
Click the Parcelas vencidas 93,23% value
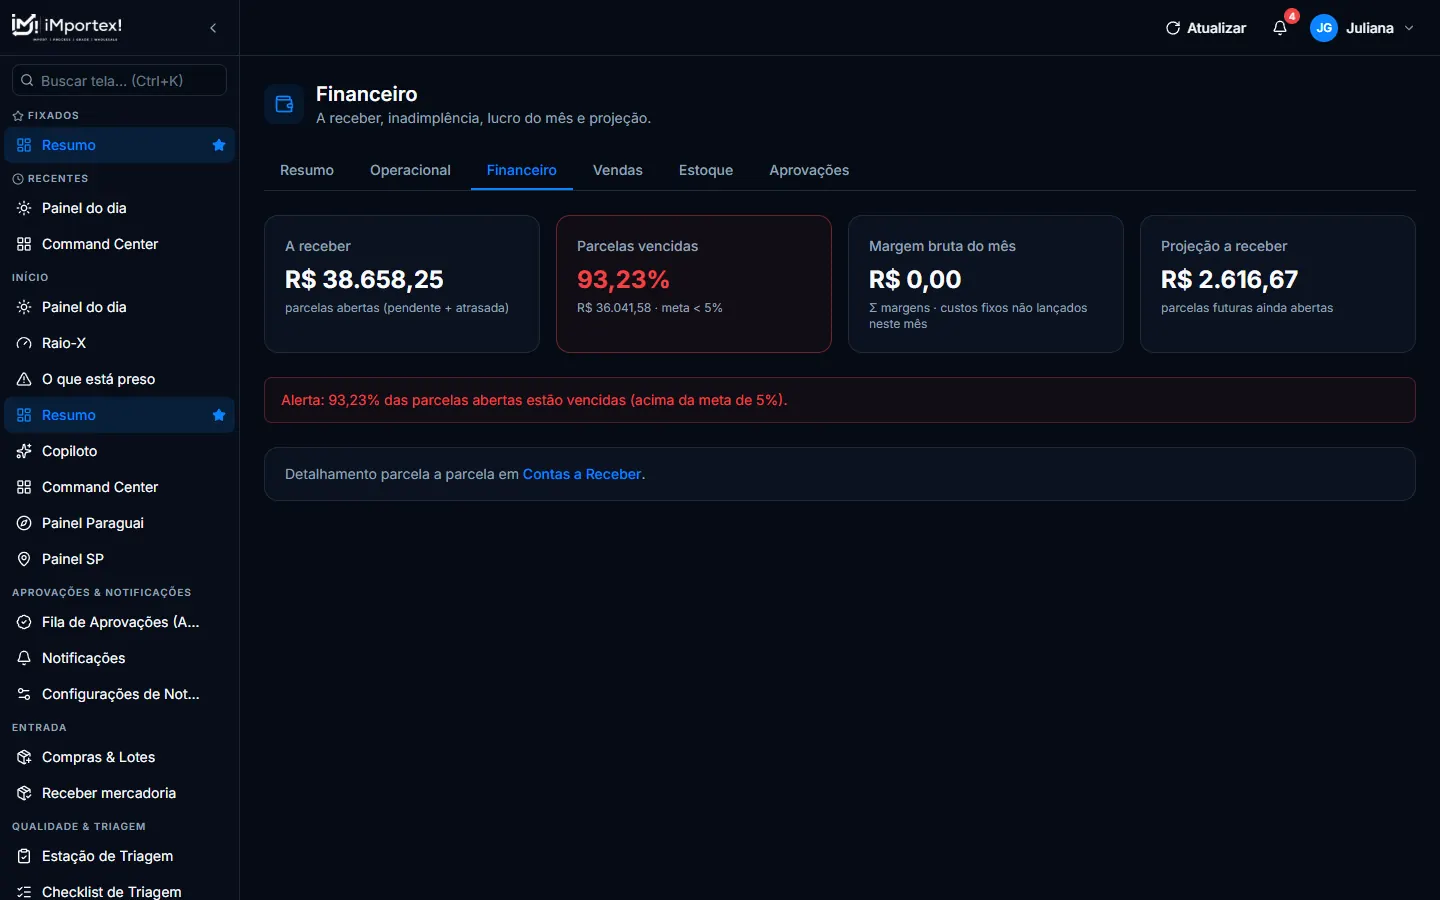[x=623, y=280]
